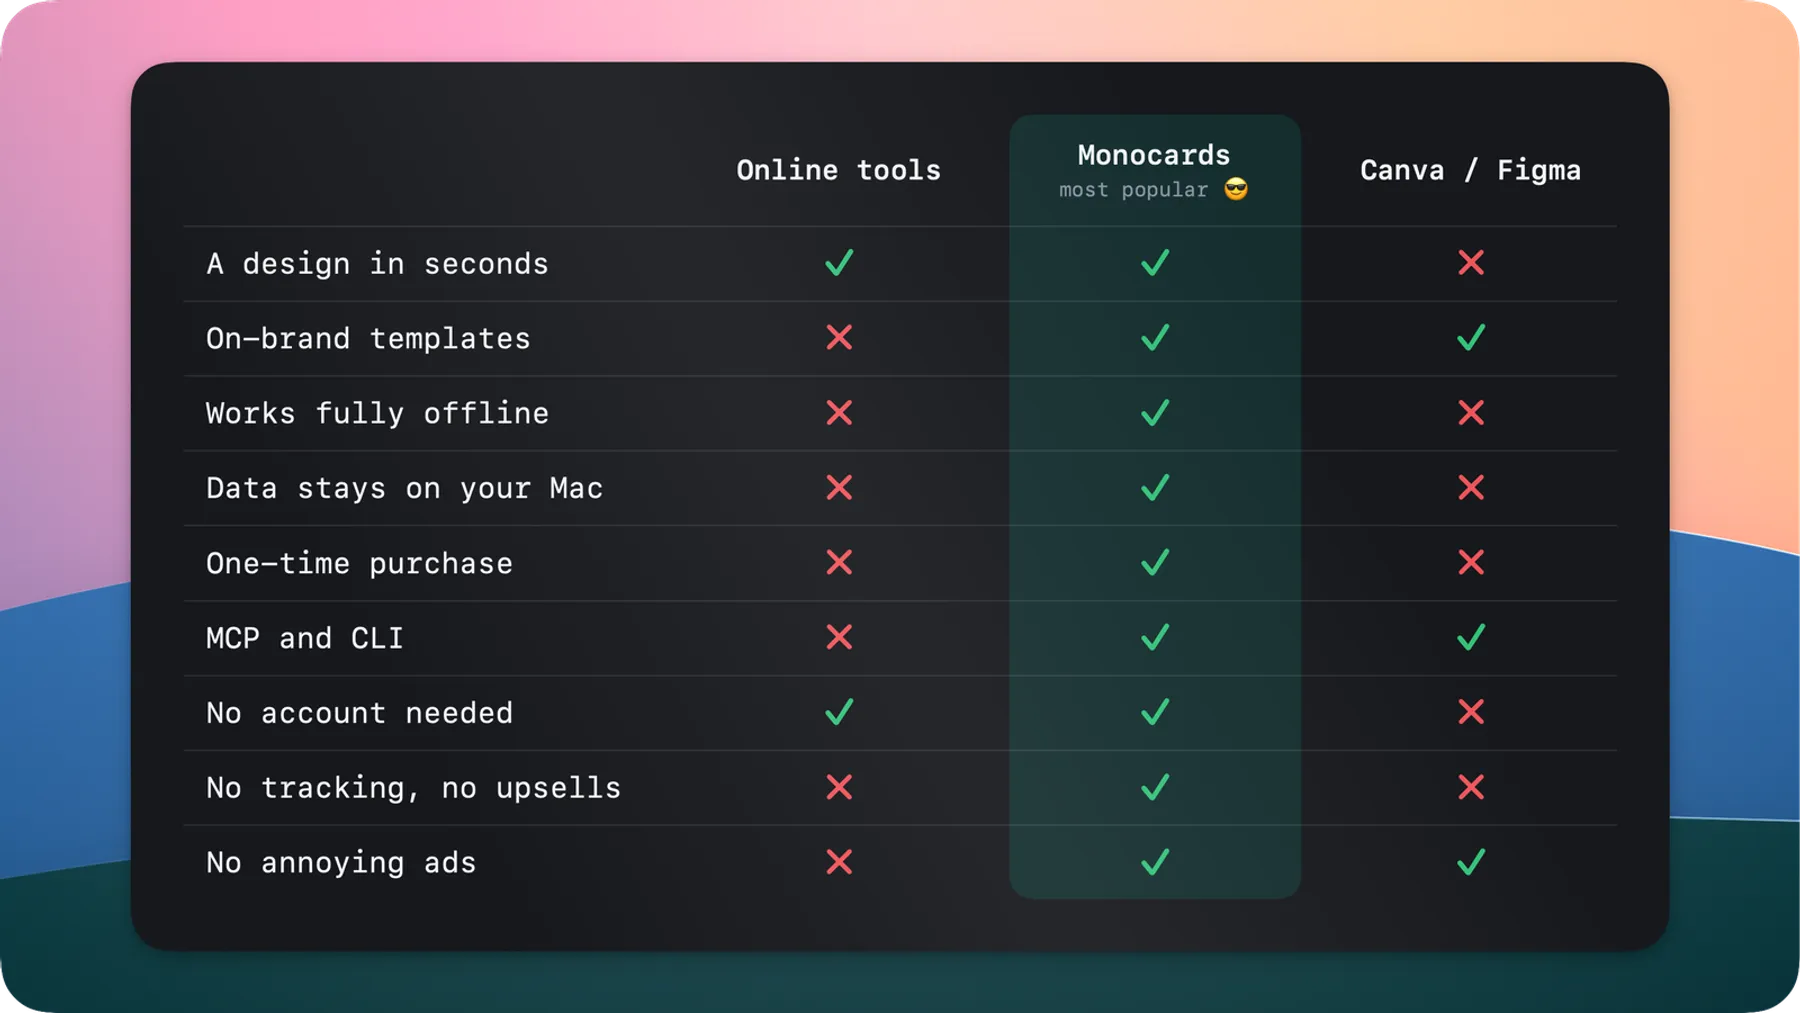Click the Online tools cross for On-brand templates
This screenshot has width=1800, height=1013.
tap(839, 338)
